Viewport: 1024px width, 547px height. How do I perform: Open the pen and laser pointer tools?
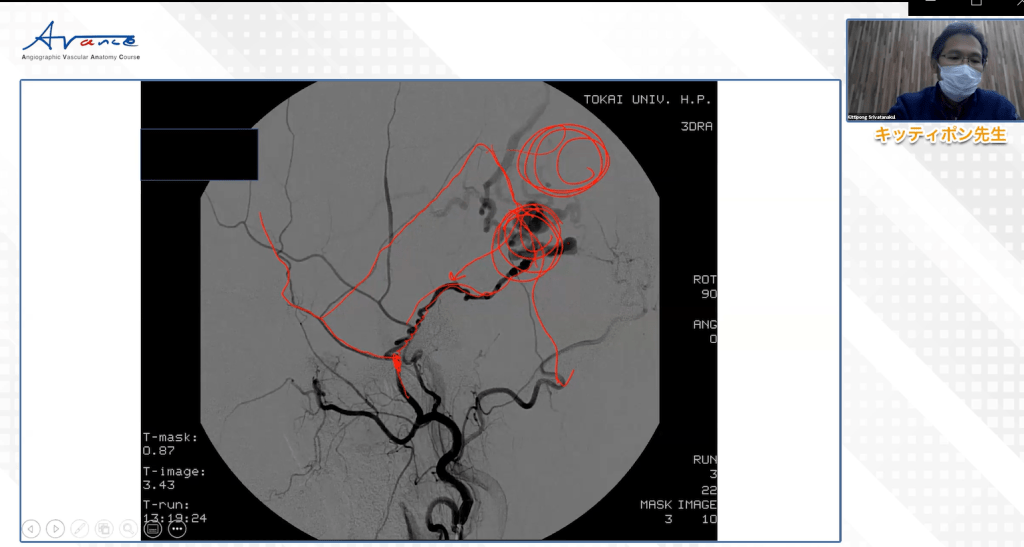[79, 528]
